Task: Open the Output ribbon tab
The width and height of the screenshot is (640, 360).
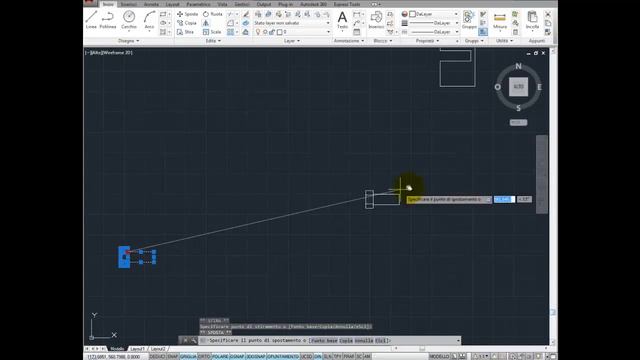Action: 264,4
